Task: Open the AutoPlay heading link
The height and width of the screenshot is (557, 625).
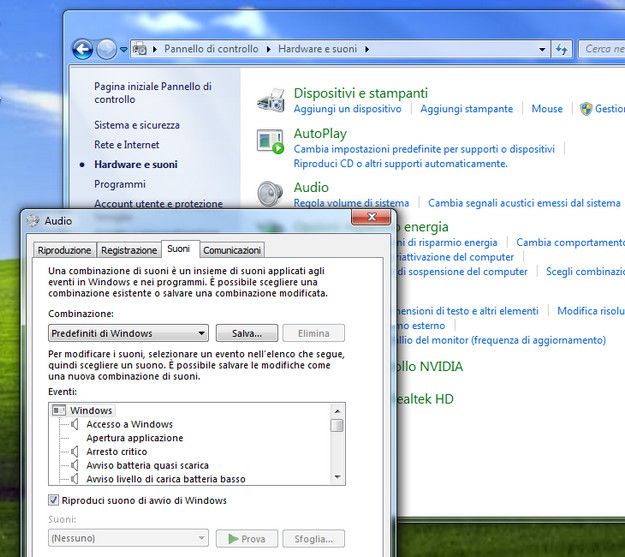Action: click(x=320, y=134)
